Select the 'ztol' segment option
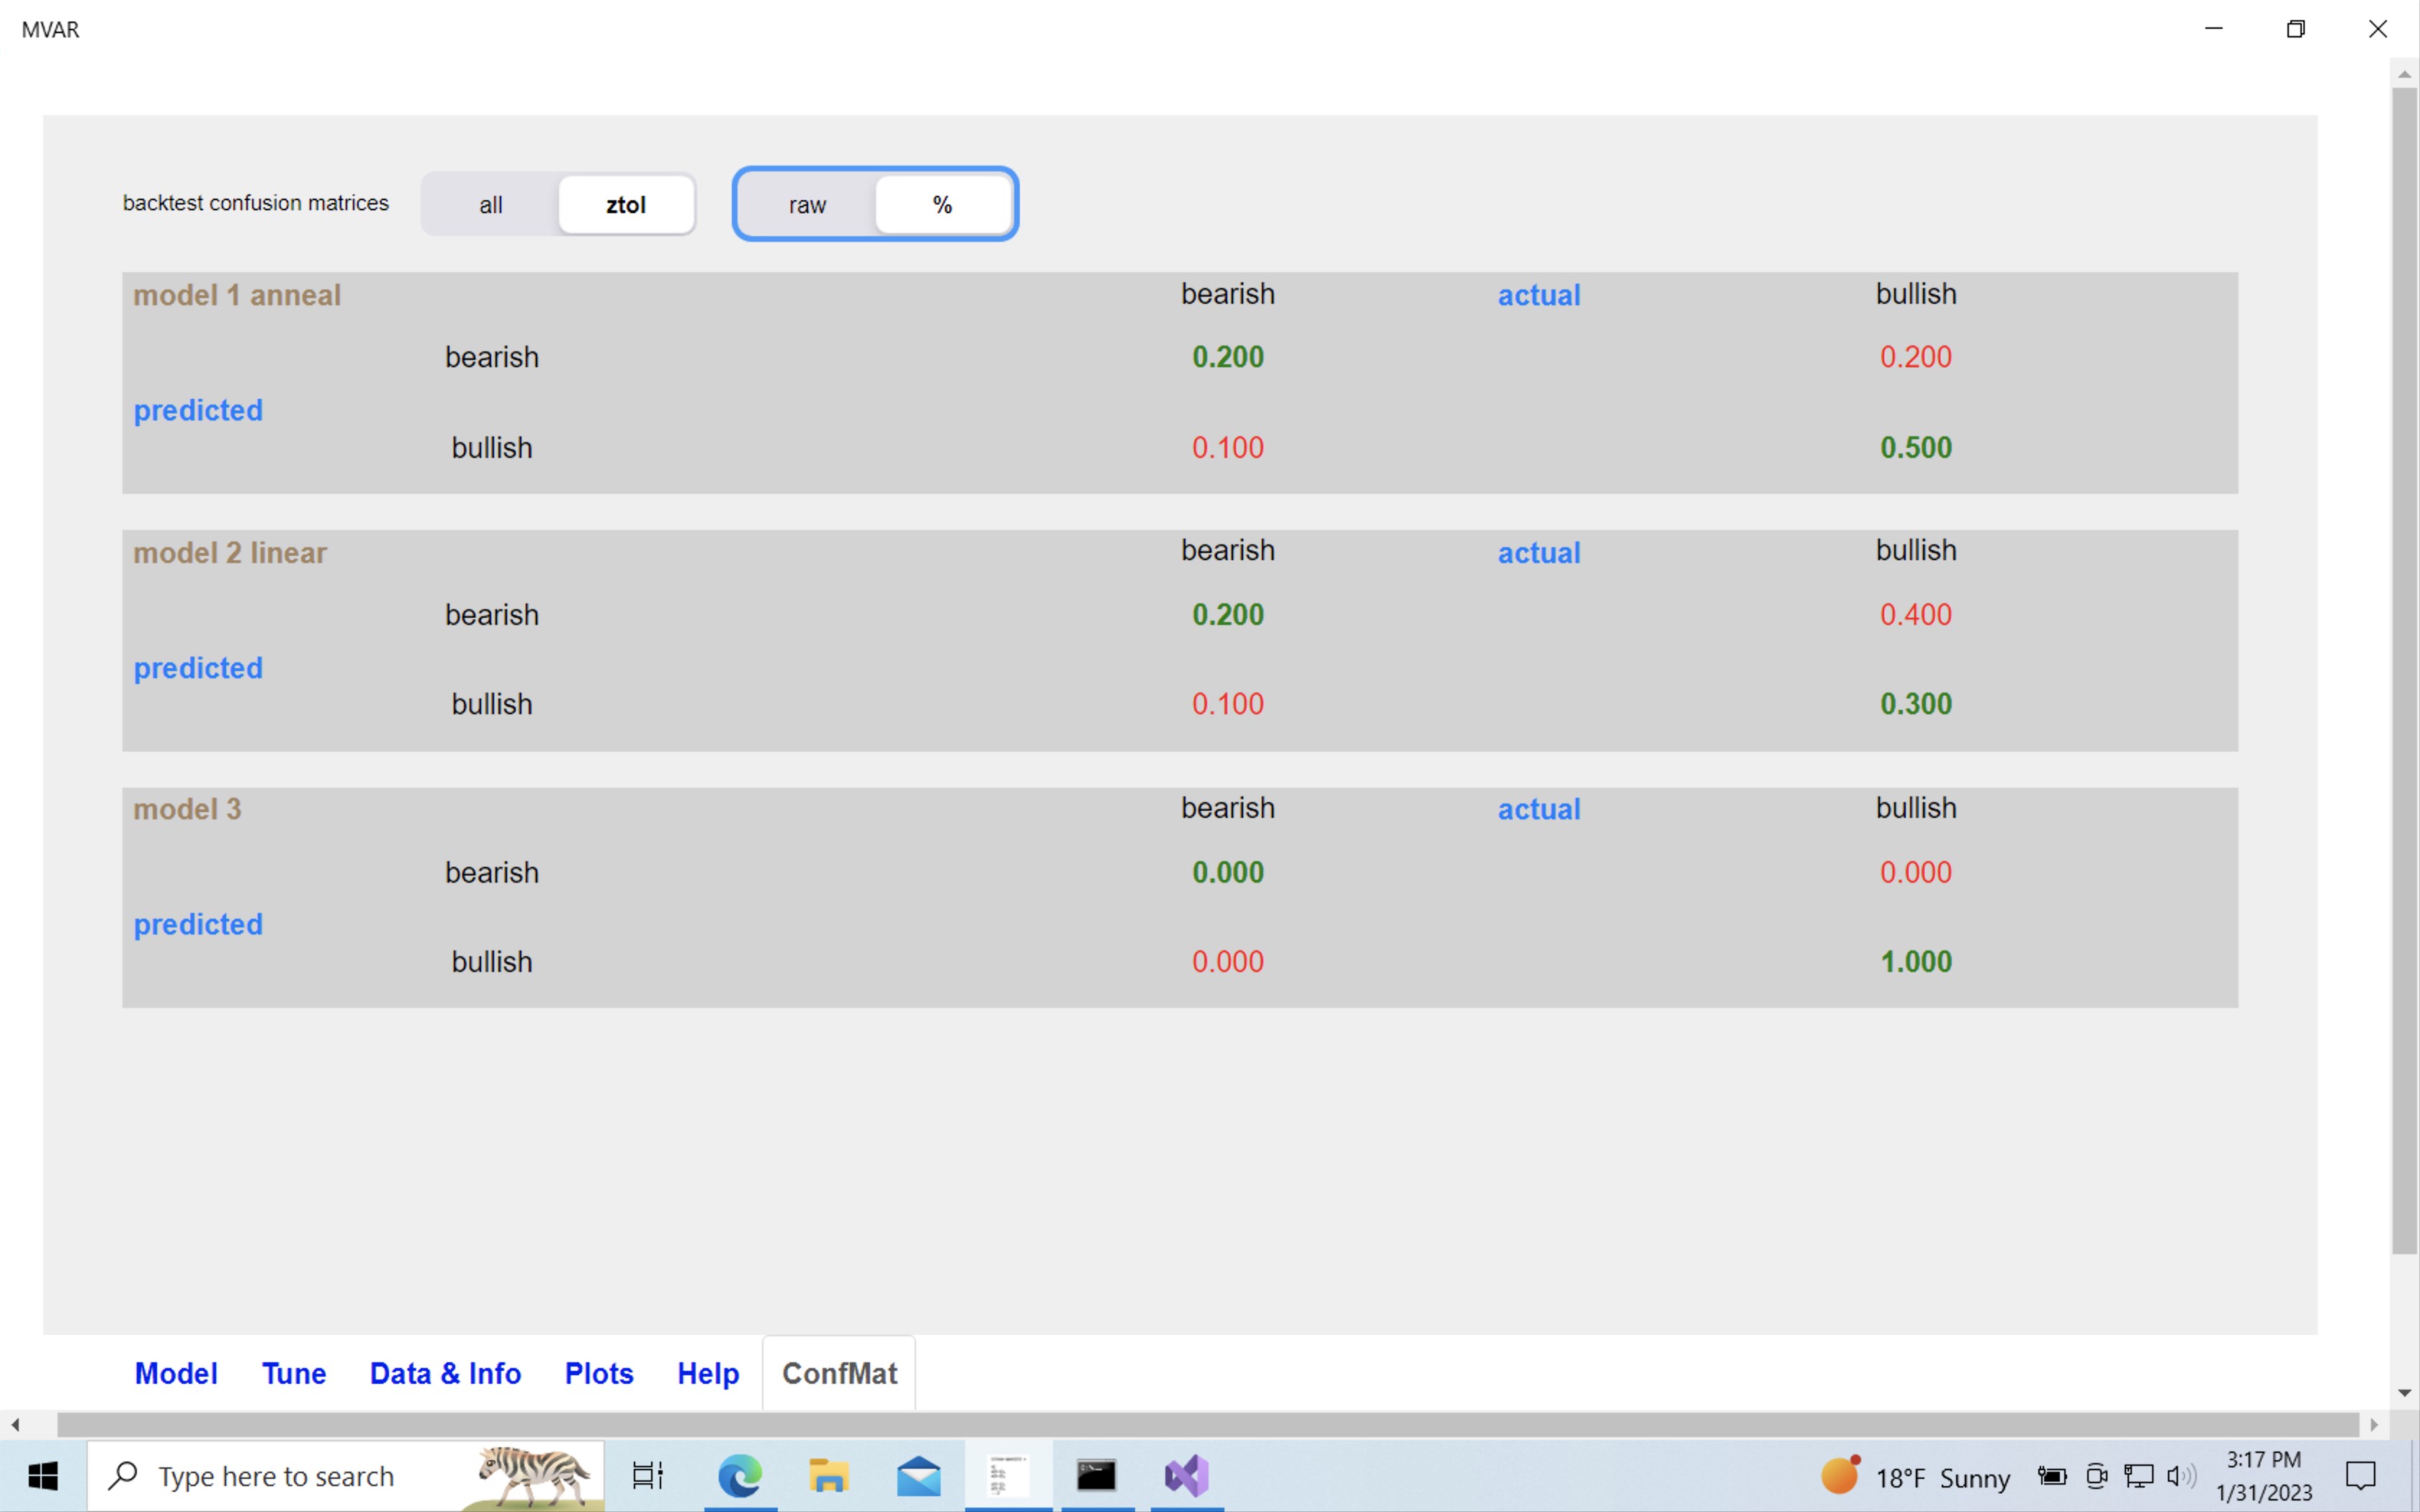Screen dimensions: 2420x1512 pyautogui.click(x=626, y=205)
